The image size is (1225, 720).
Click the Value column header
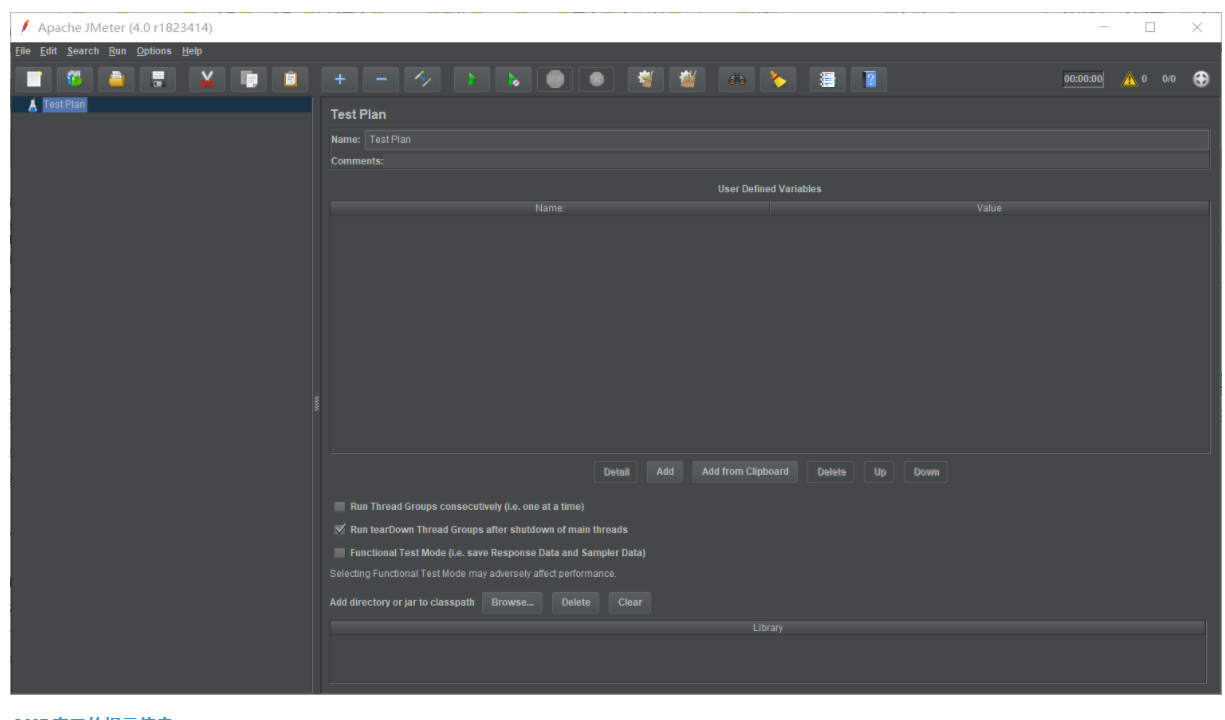click(989, 208)
